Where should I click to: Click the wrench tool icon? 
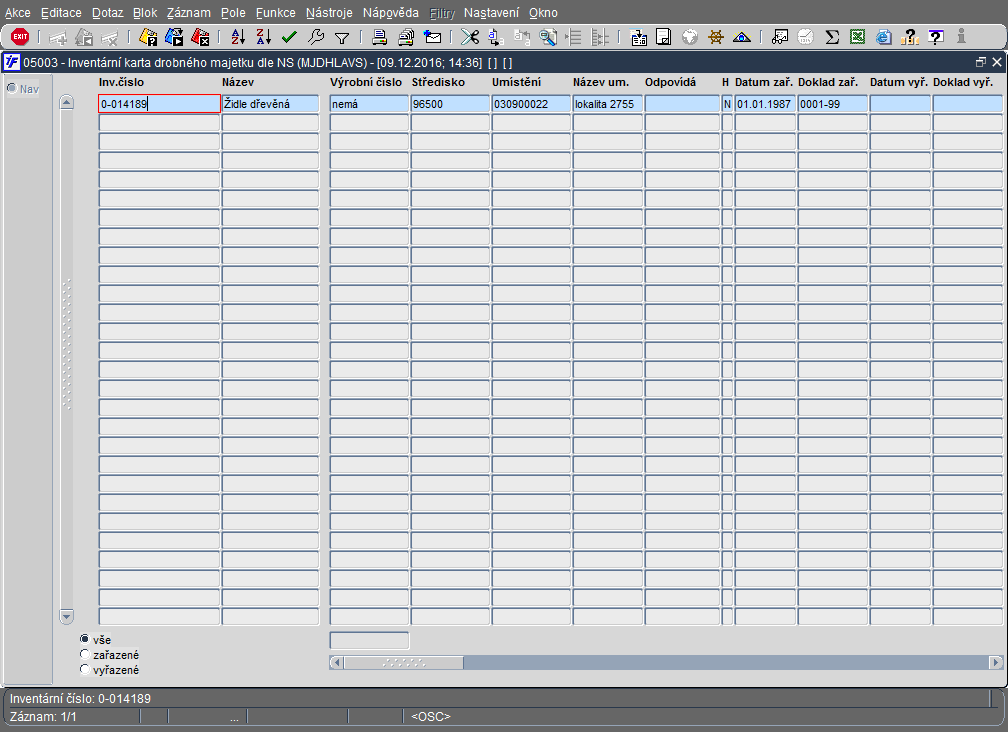(x=316, y=37)
